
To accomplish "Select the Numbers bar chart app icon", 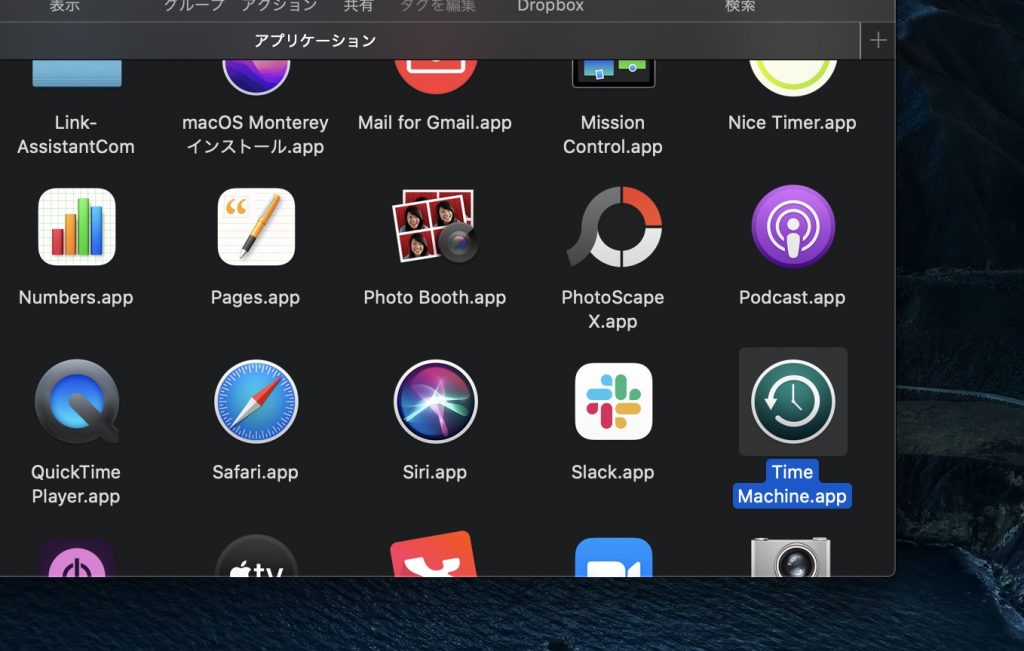I will [x=77, y=227].
